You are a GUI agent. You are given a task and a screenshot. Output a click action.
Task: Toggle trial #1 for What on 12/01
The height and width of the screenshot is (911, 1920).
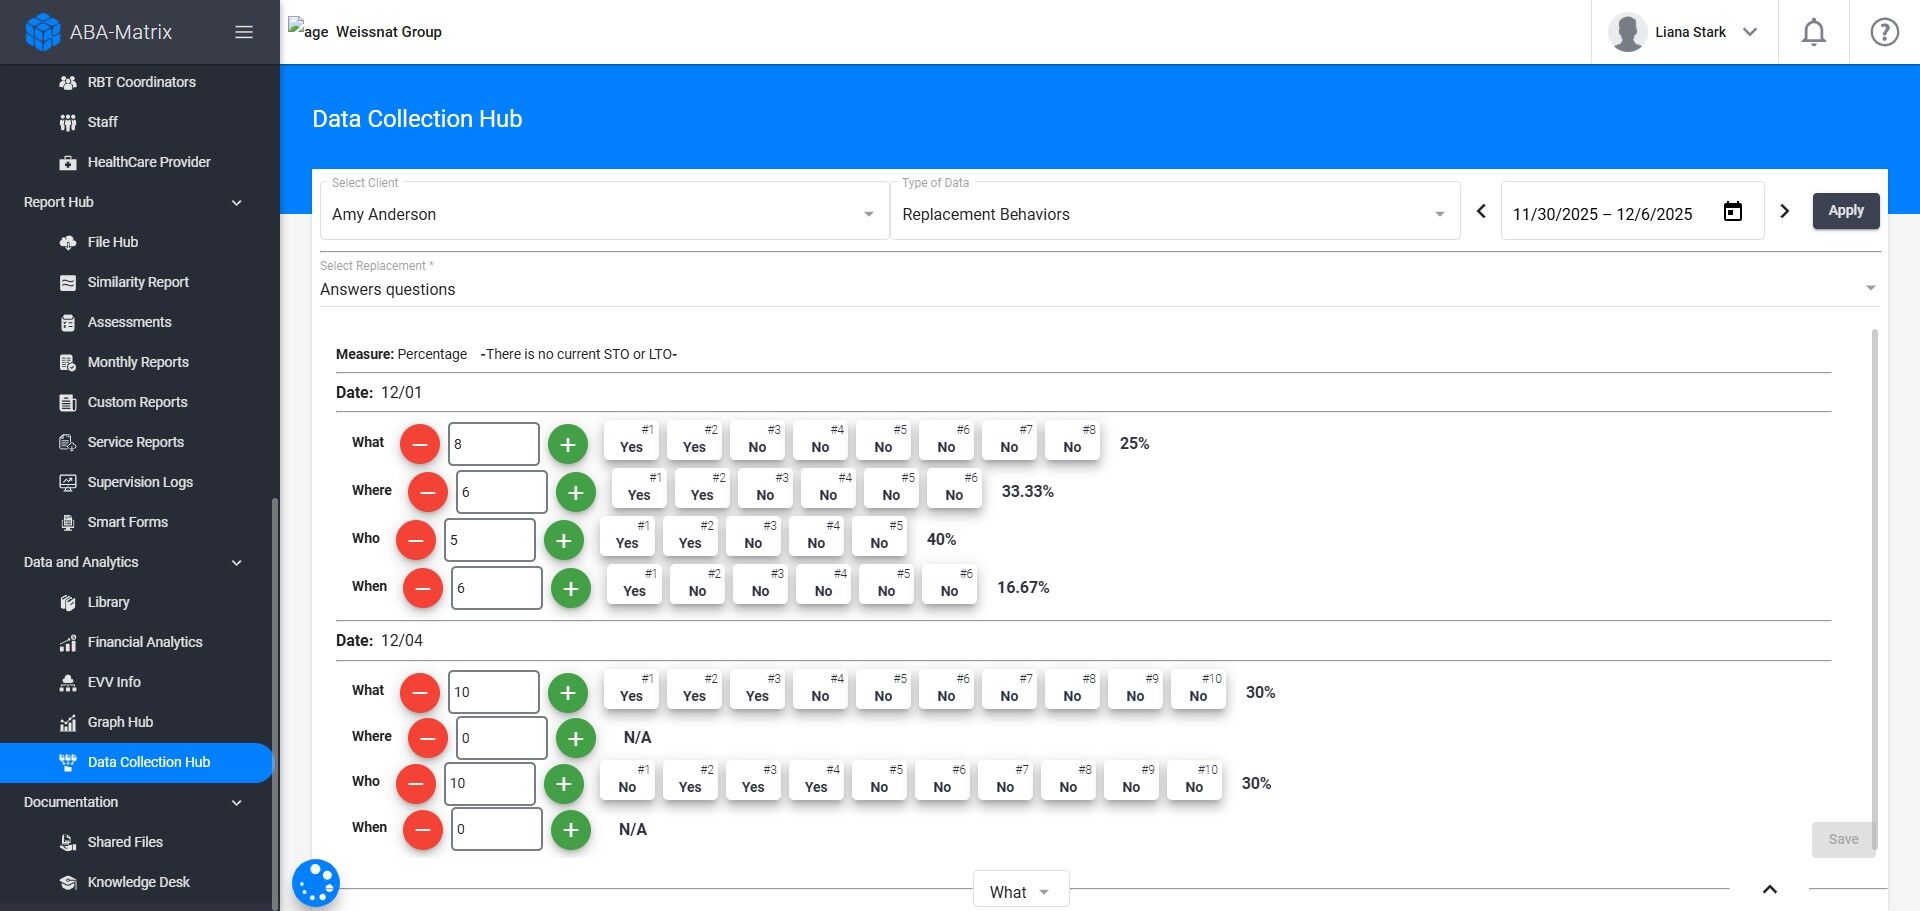[631, 441]
